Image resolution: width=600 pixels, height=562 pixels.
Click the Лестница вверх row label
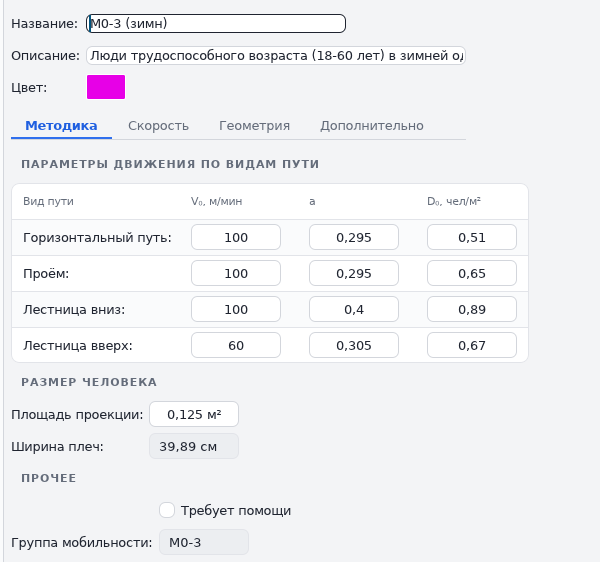[x=78, y=345]
